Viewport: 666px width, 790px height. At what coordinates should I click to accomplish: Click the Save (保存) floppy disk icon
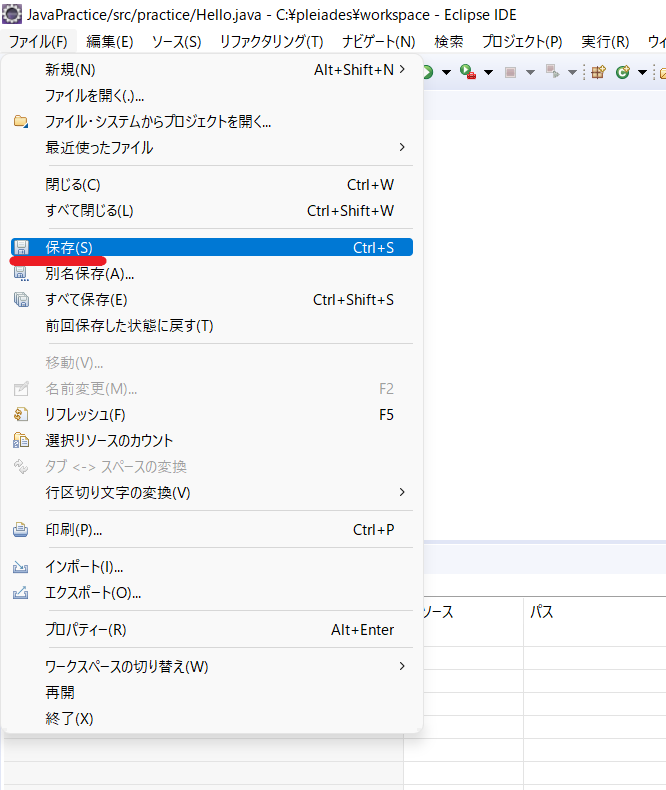pos(21,247)
